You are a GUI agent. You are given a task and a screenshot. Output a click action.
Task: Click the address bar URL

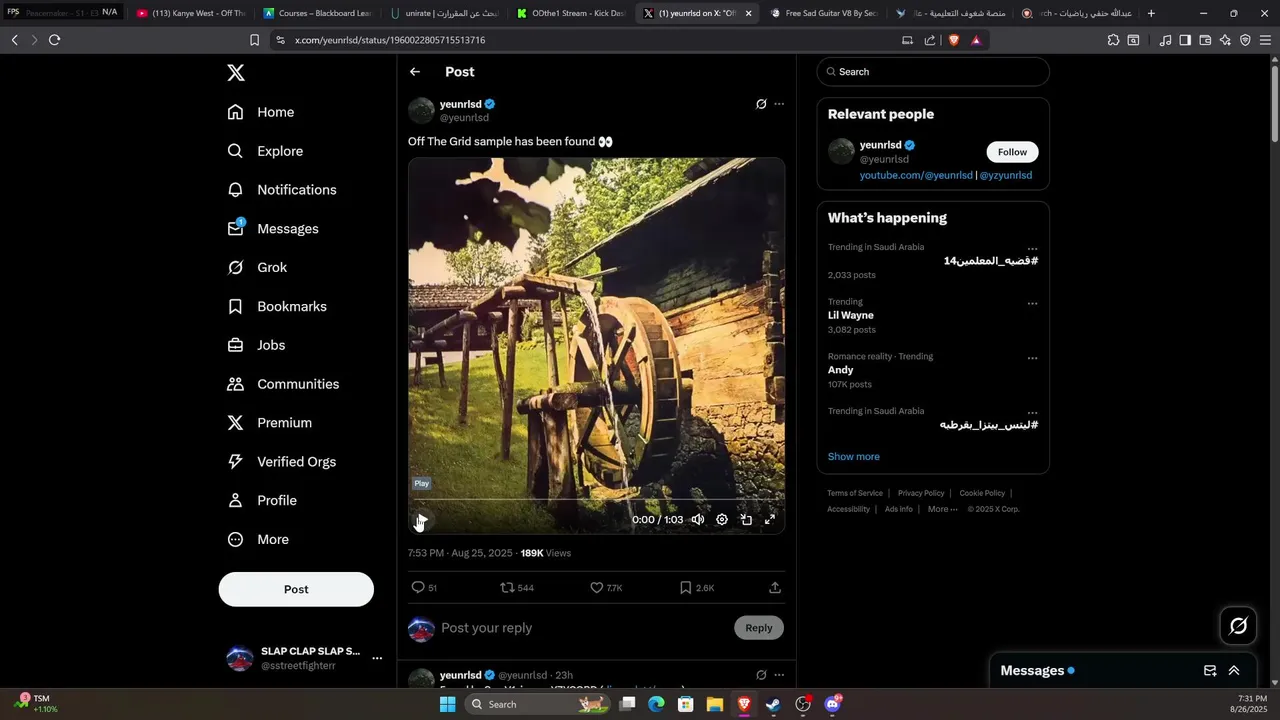pyautogui.click(x=390, y=40)
